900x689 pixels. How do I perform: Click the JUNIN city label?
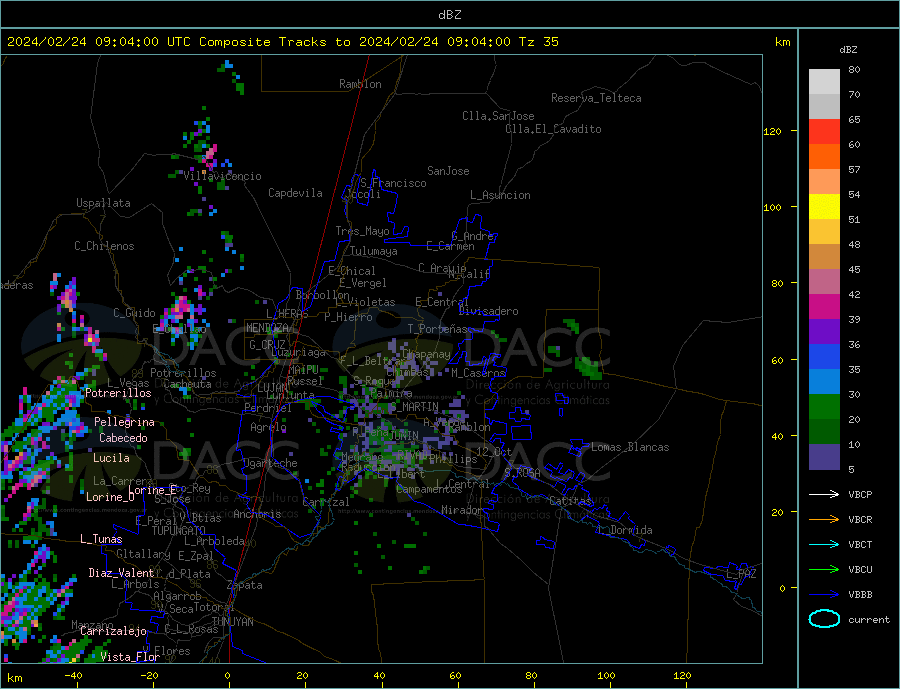click(404, 436)
